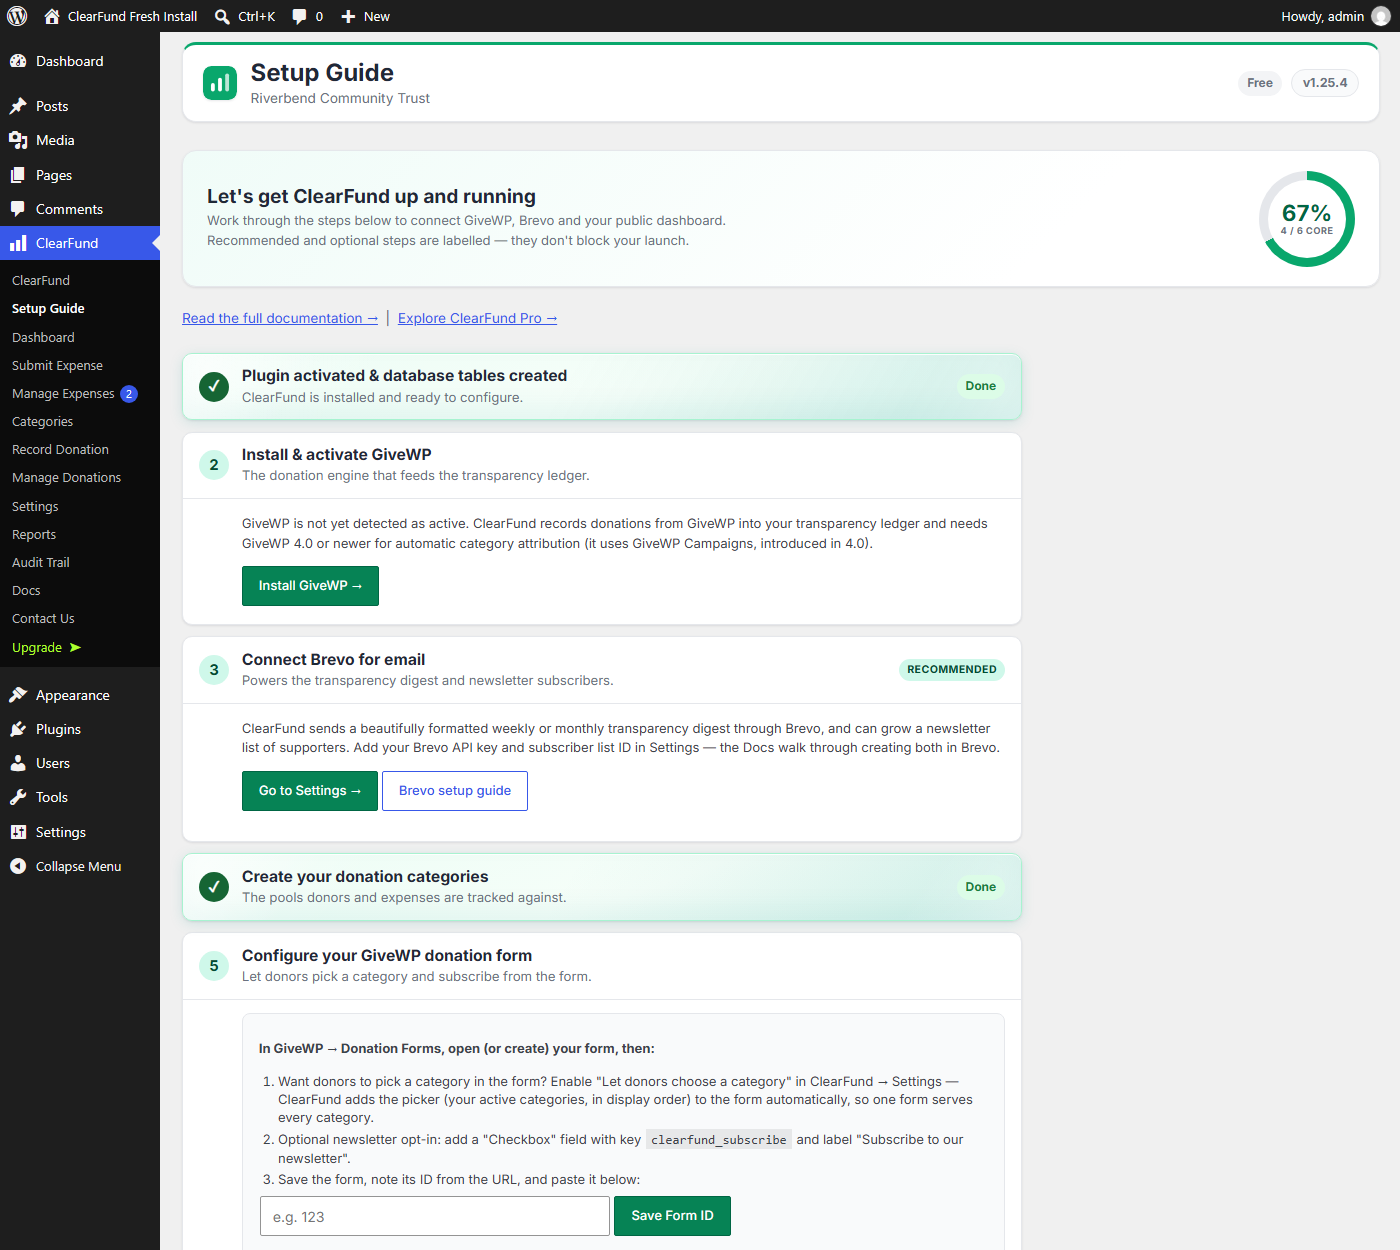The image size is (1400, 1250).
Task: Click step number 2 circle for GiveWP
Action: [214, 465]
